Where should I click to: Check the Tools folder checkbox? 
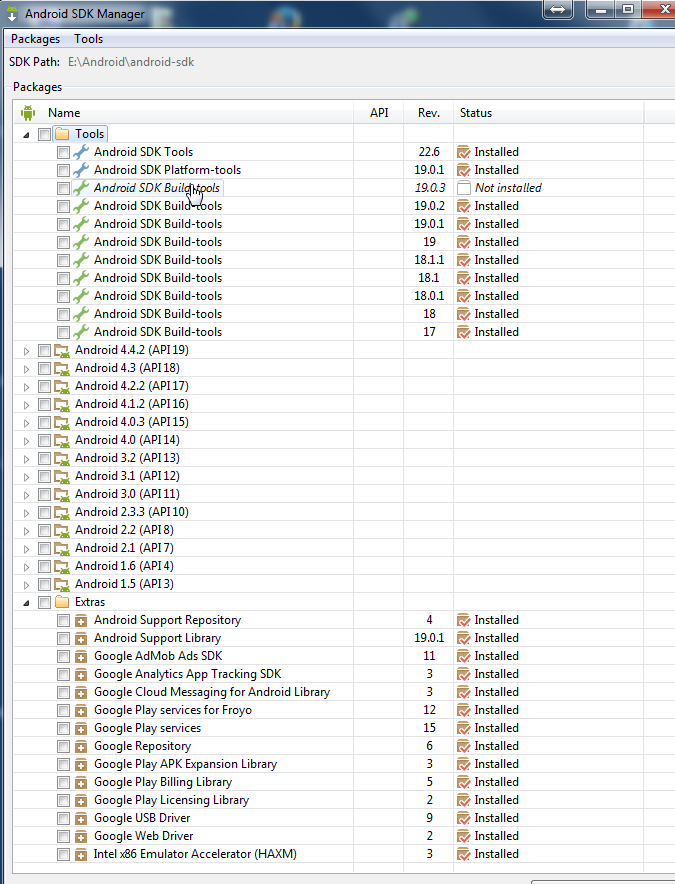(45, 134)
